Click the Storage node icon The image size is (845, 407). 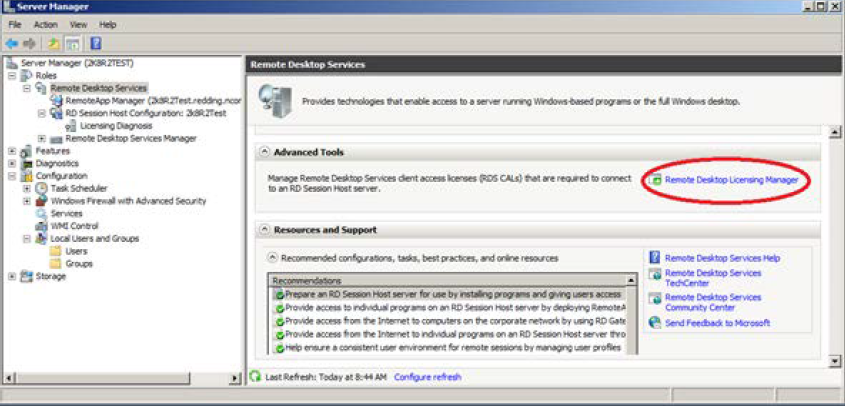27,277
